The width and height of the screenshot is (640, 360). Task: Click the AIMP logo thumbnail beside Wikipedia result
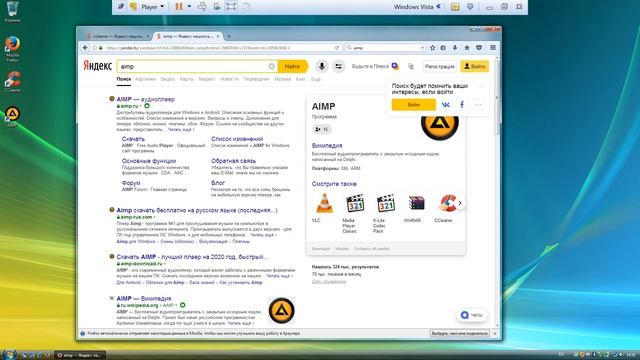[x=282, y=311]
